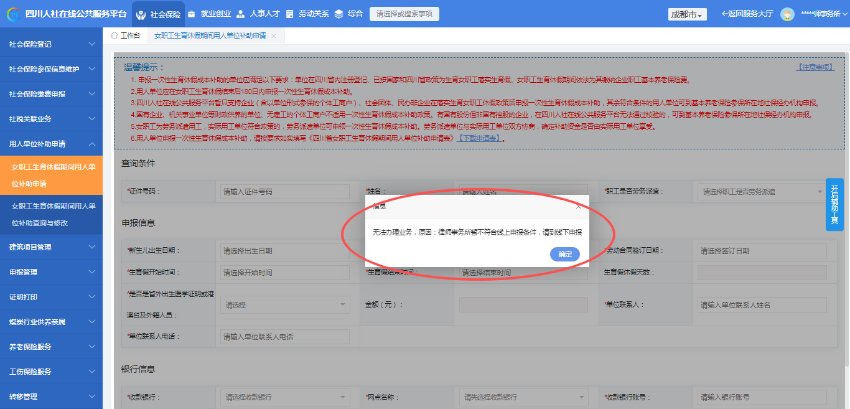Click 确定 in the message dialog
The width and height of the screenshot is (850, 409).
565,254
